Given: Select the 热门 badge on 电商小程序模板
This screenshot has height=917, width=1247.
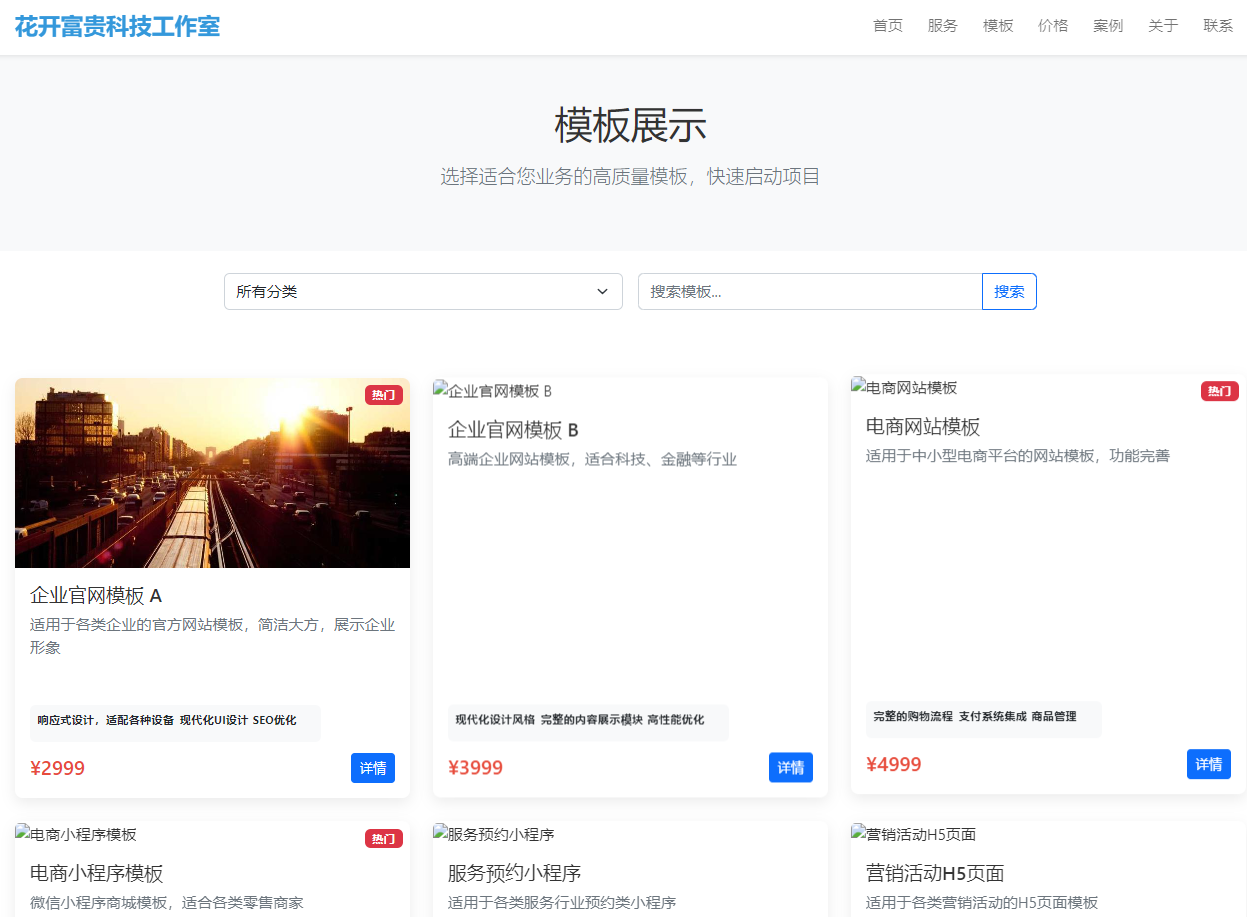Looking at the screenshot, I should (383, 839).
